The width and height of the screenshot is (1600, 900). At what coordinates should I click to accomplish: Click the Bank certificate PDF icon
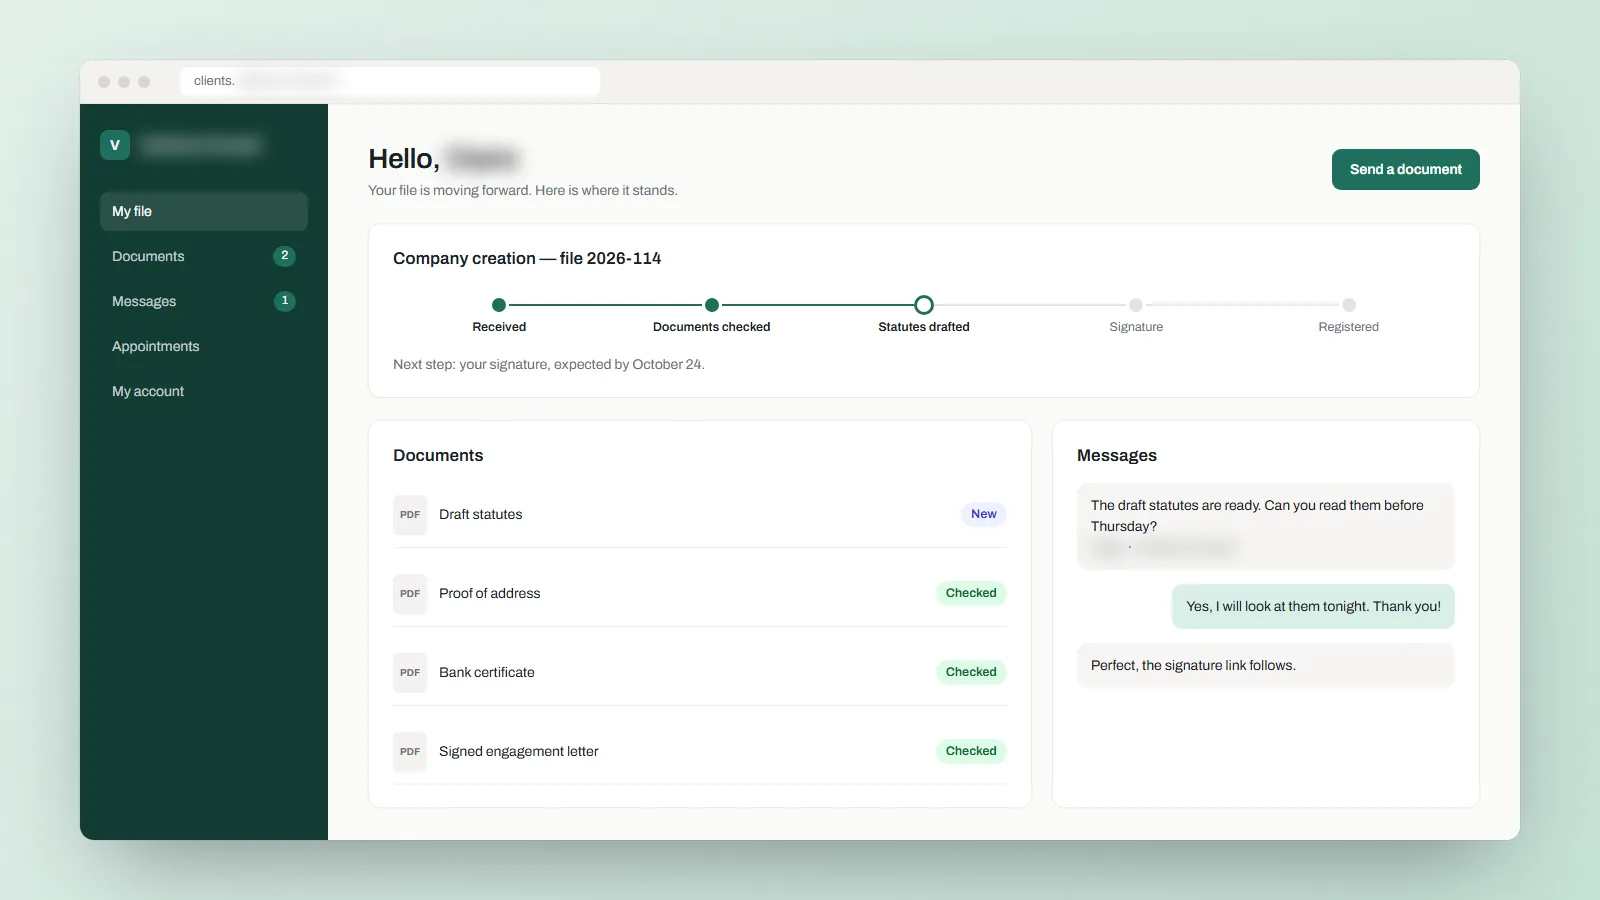pos(410,673)
